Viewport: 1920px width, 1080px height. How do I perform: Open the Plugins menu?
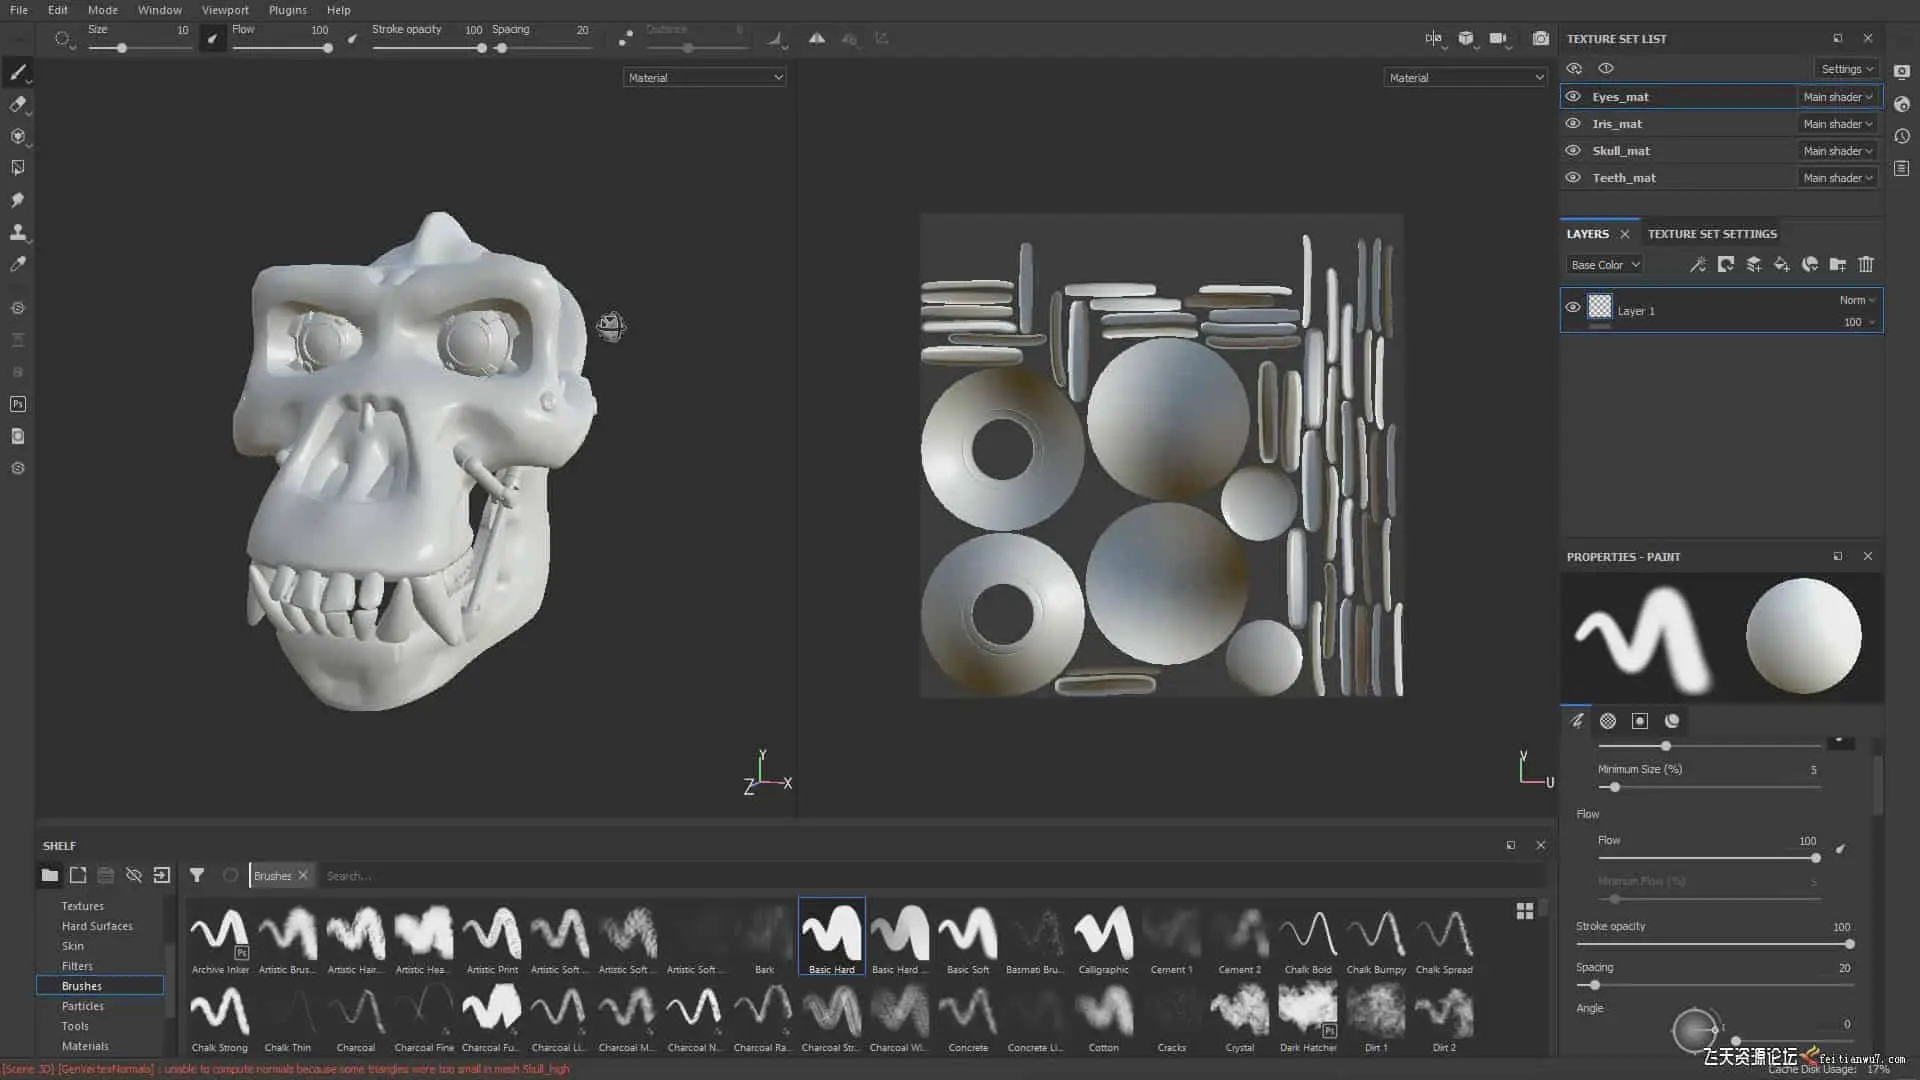click(287, 10)
